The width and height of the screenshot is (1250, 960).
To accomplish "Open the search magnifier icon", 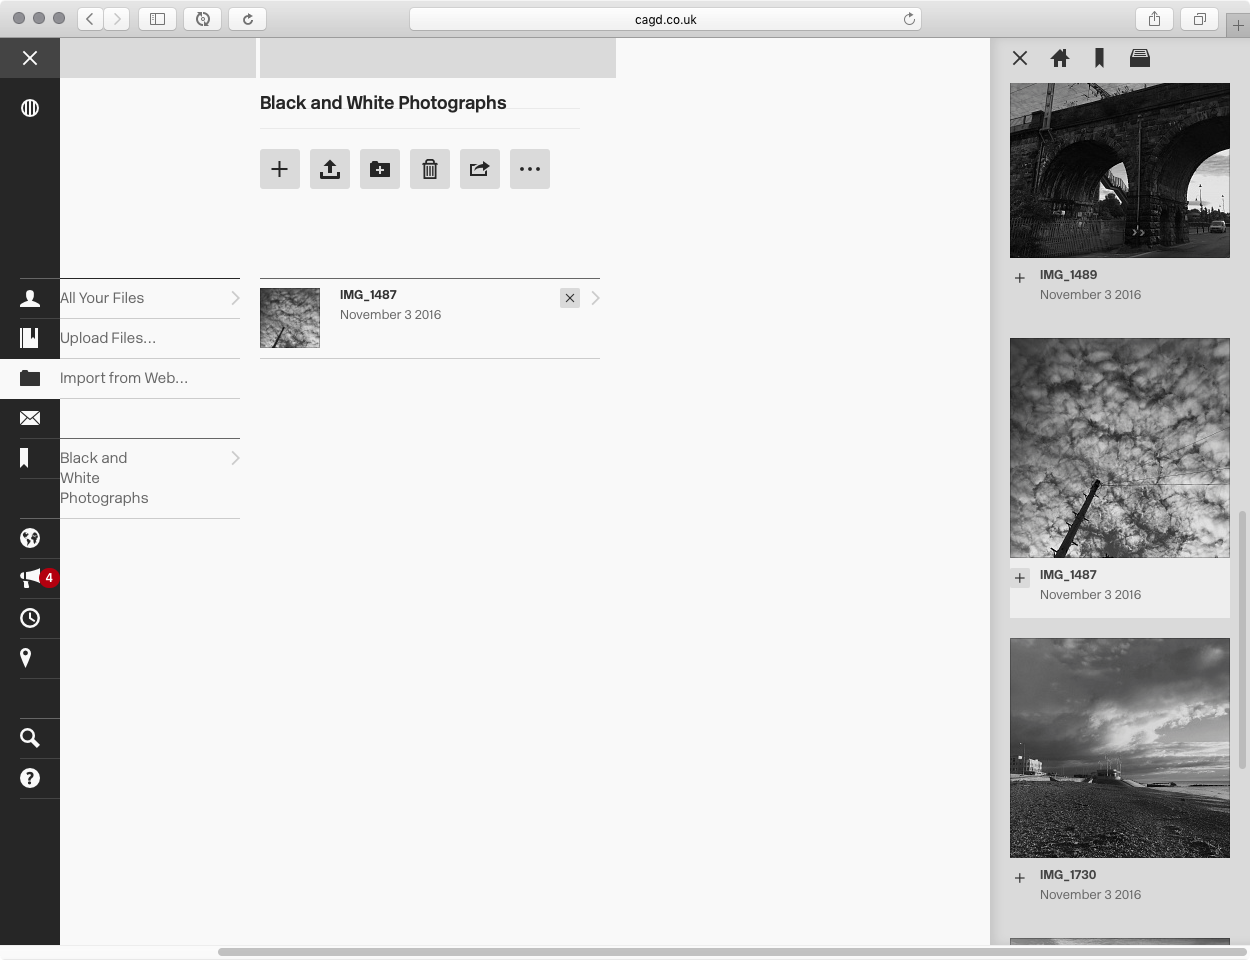I will tap(30, 738).
